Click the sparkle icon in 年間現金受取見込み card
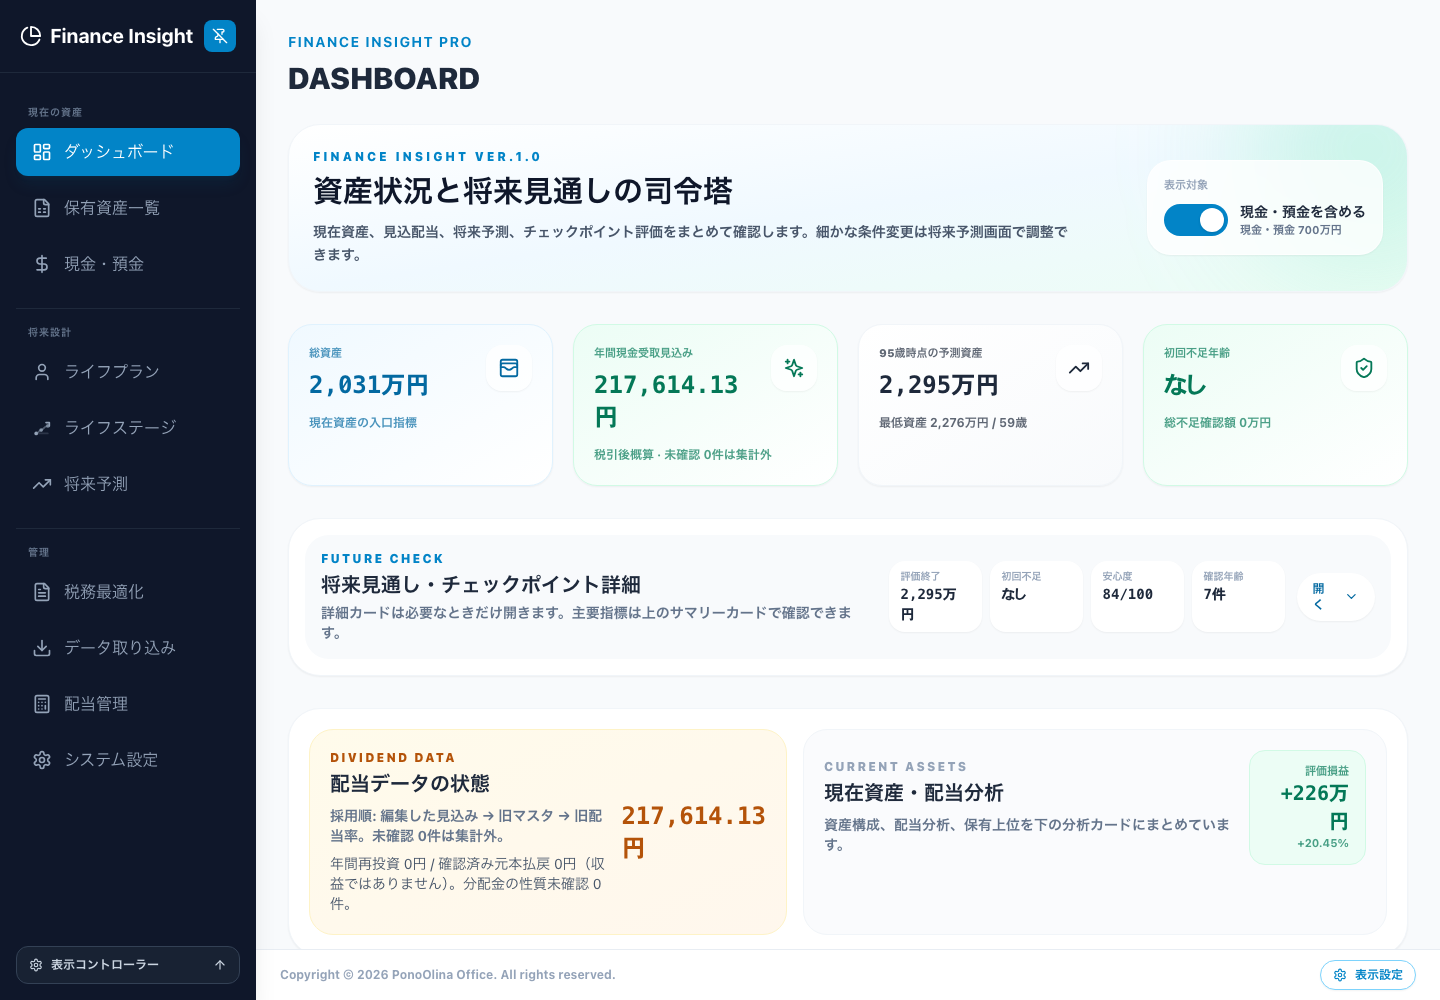 click(794, 368)
